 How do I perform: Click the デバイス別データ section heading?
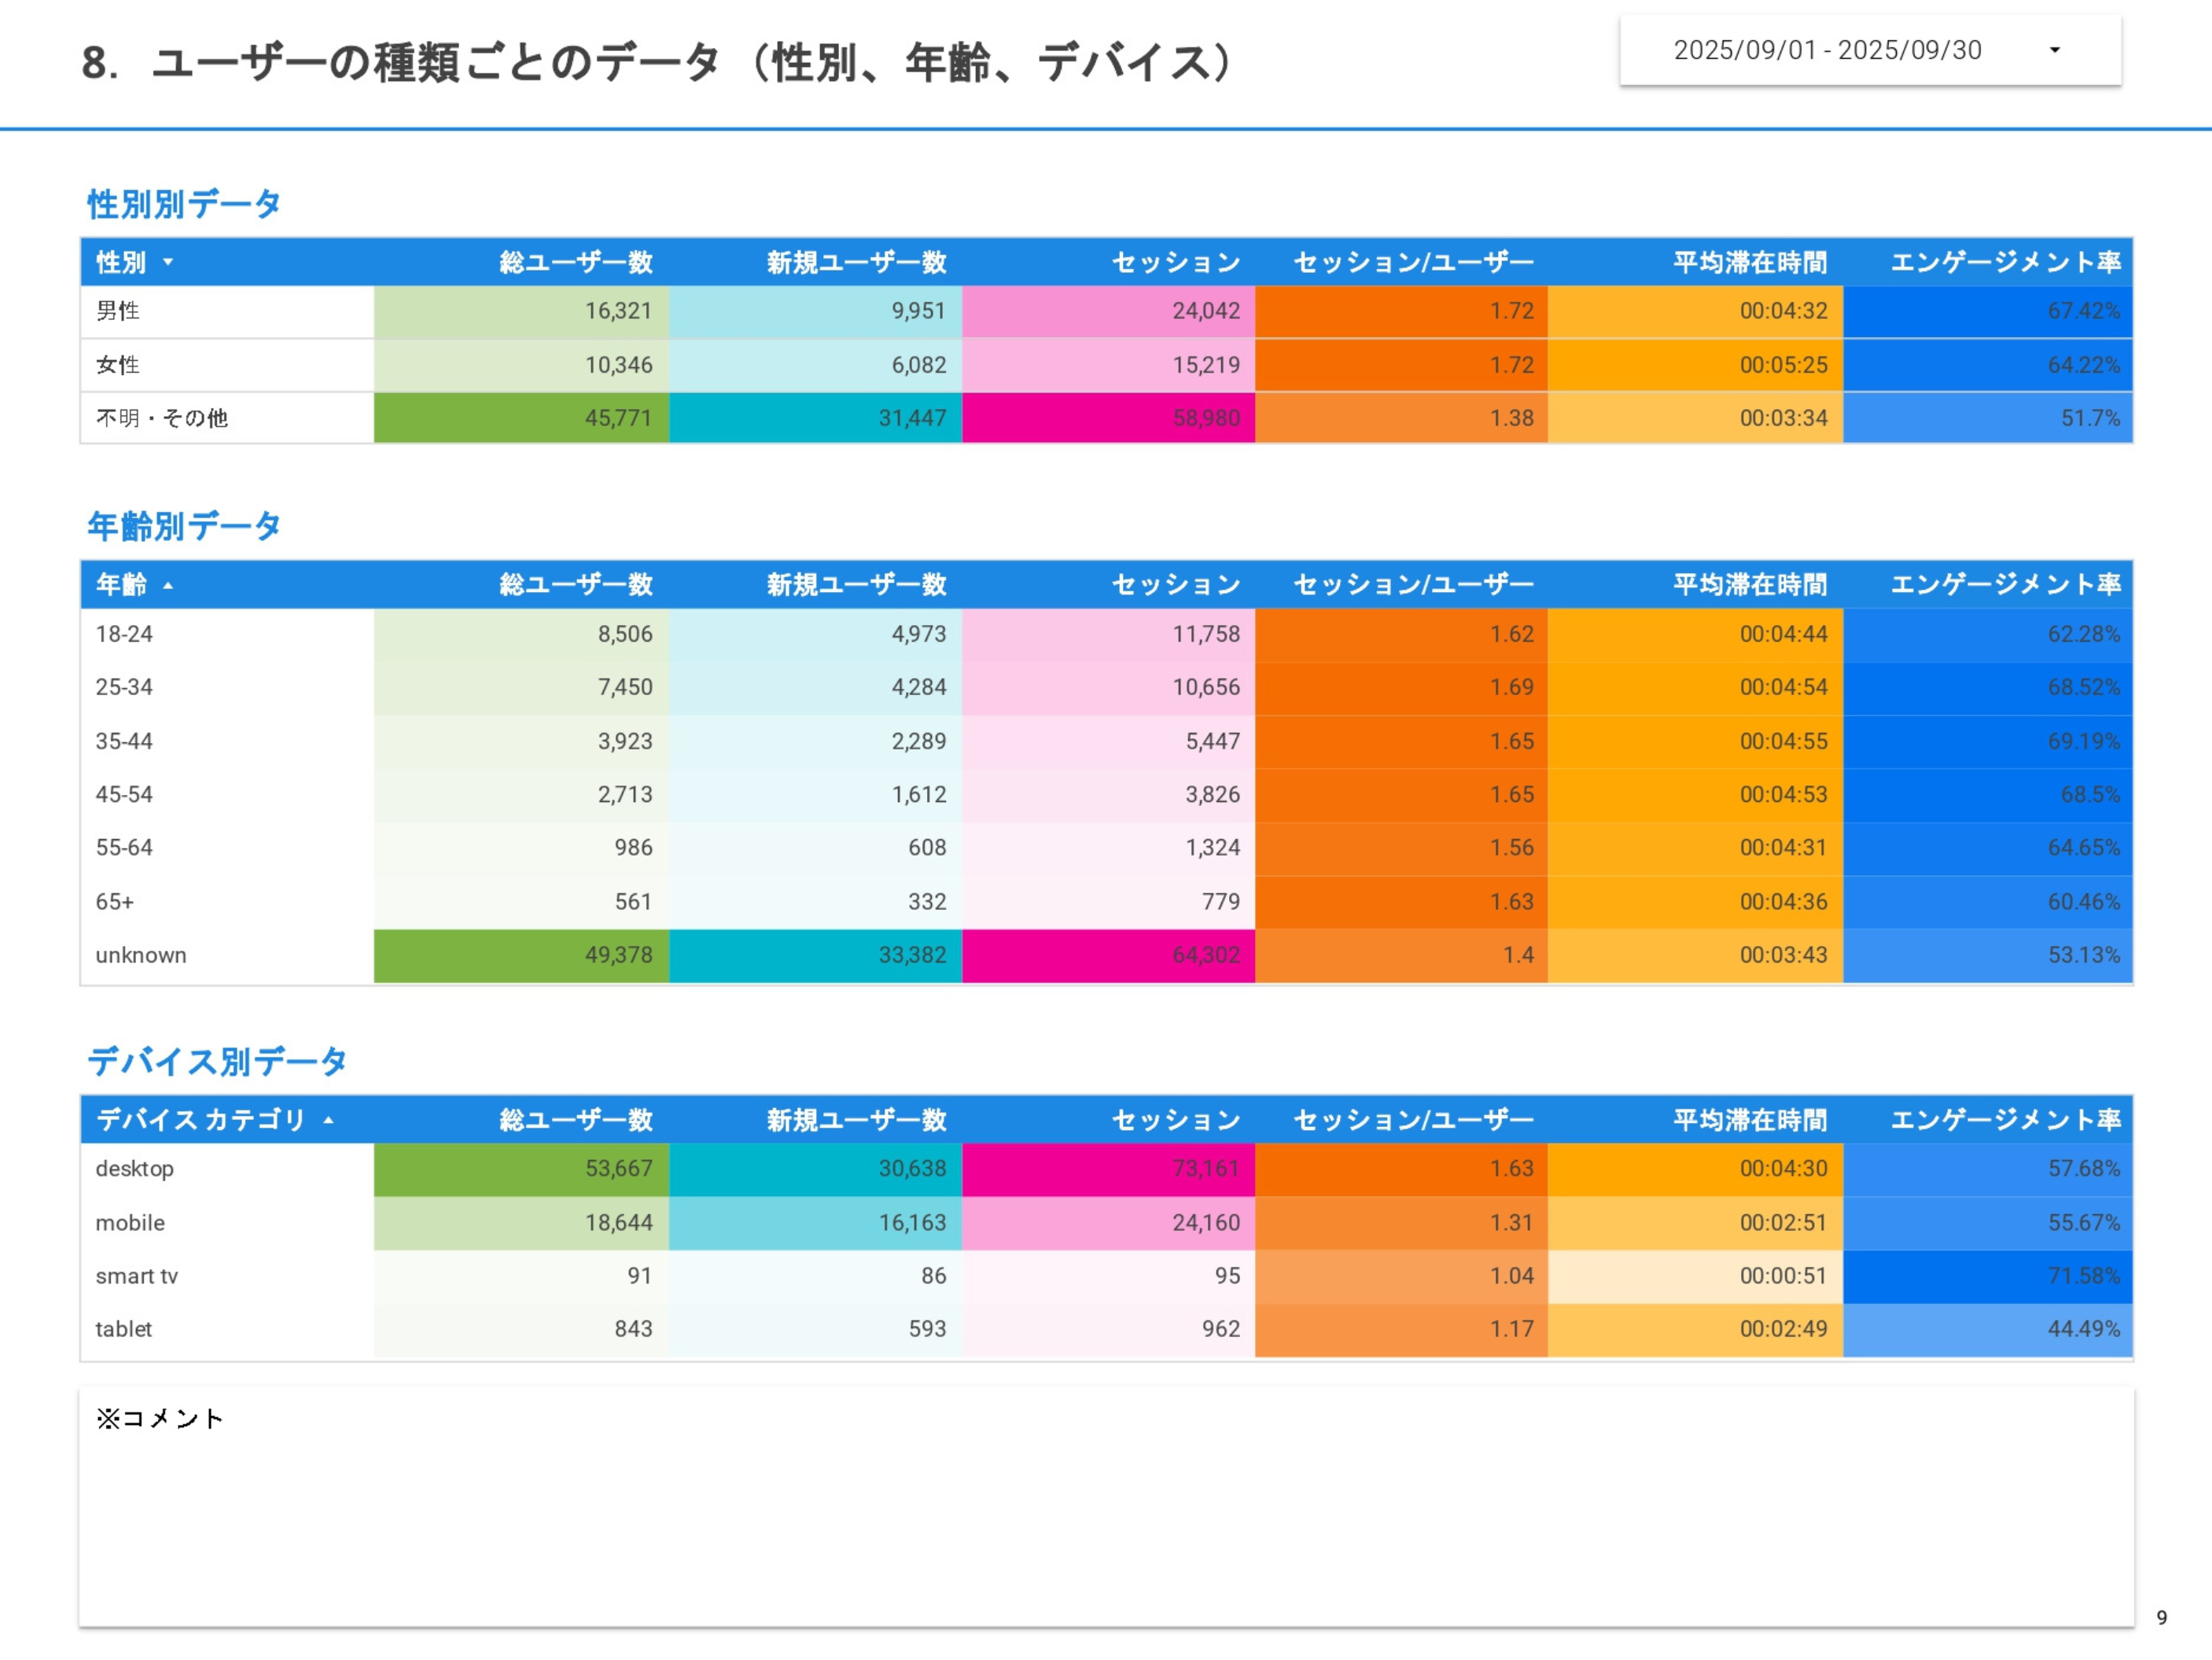218,1061
